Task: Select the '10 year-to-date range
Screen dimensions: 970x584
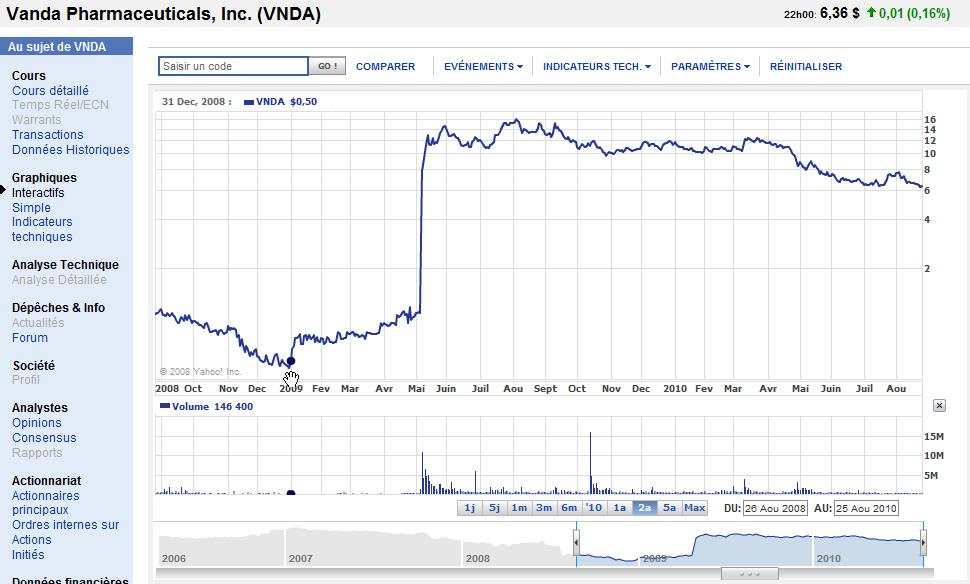Action: pyautogui.click(x=594, y=508)
